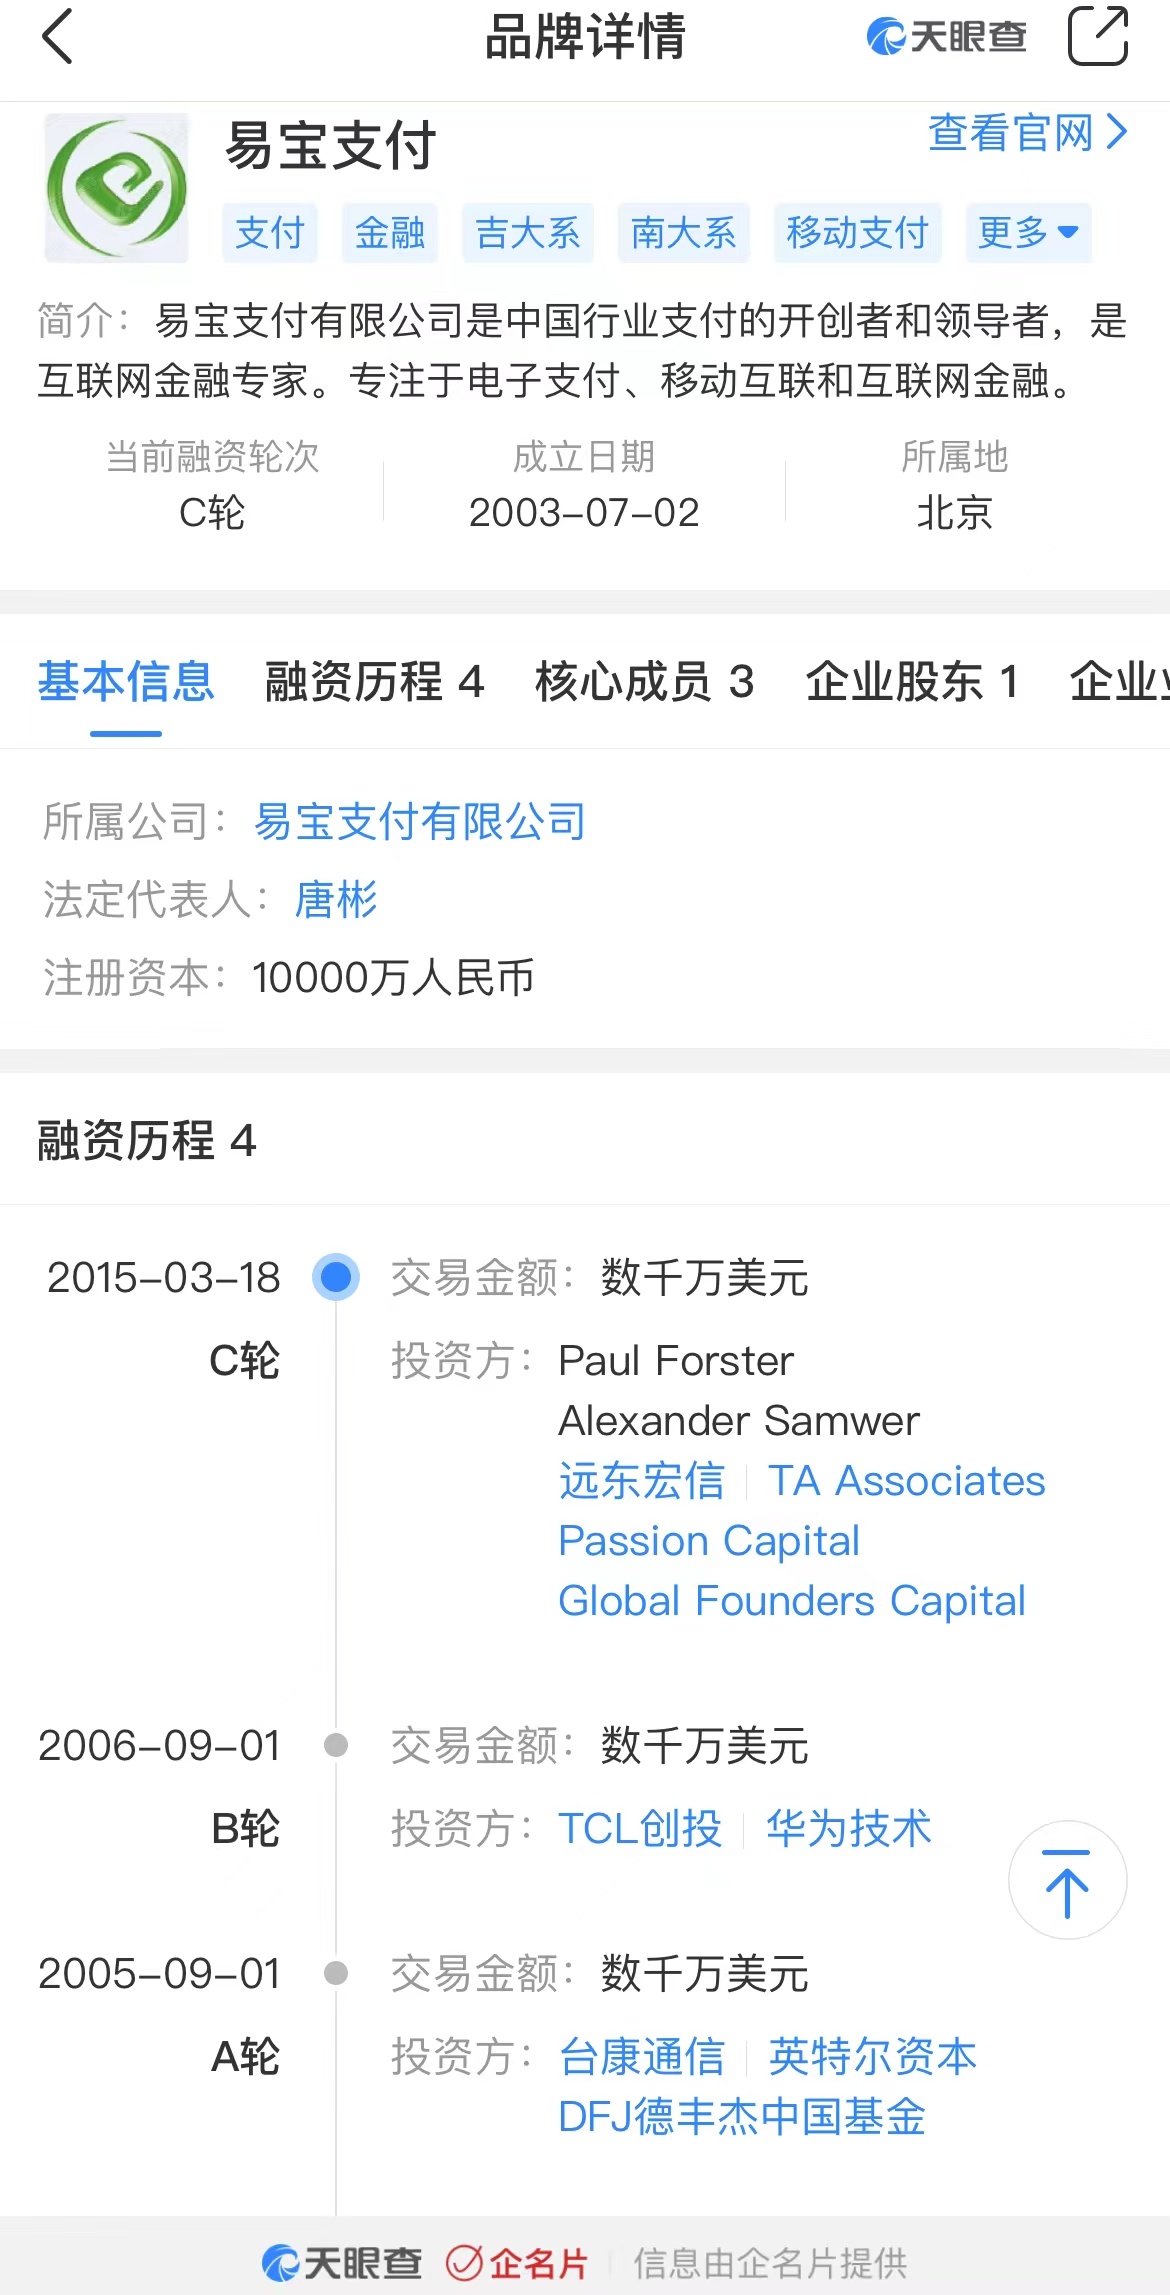Select the 吉大系 tag
The image size is (1170, 2295).
528,233
